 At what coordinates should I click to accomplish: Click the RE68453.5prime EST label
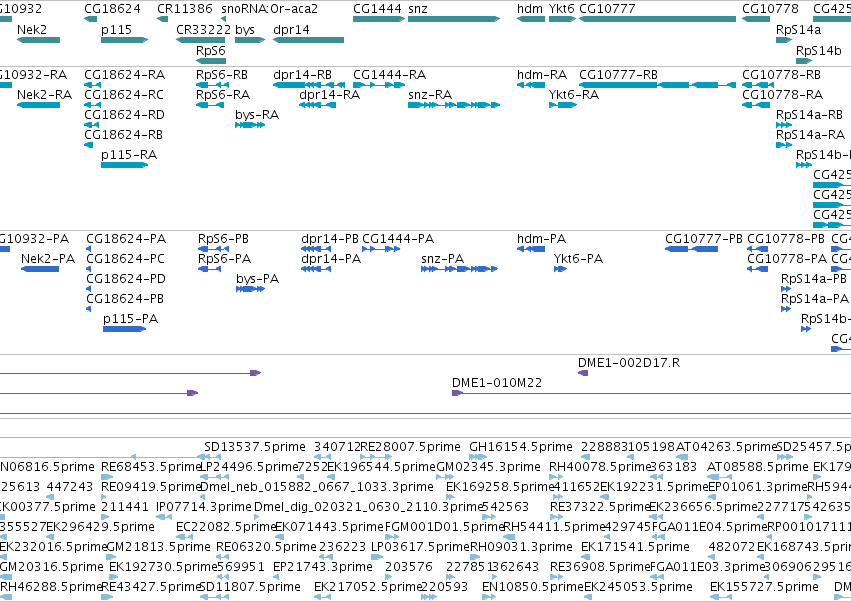coord(151,466)
